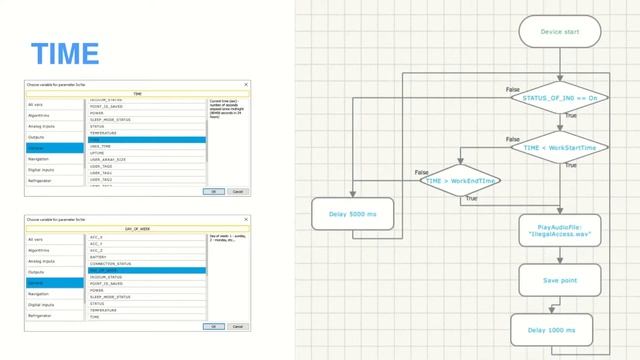This screenshot has height=360, width=640.
Task: Select Digital inputs category in TIME dialog
Action: point(55,170)
